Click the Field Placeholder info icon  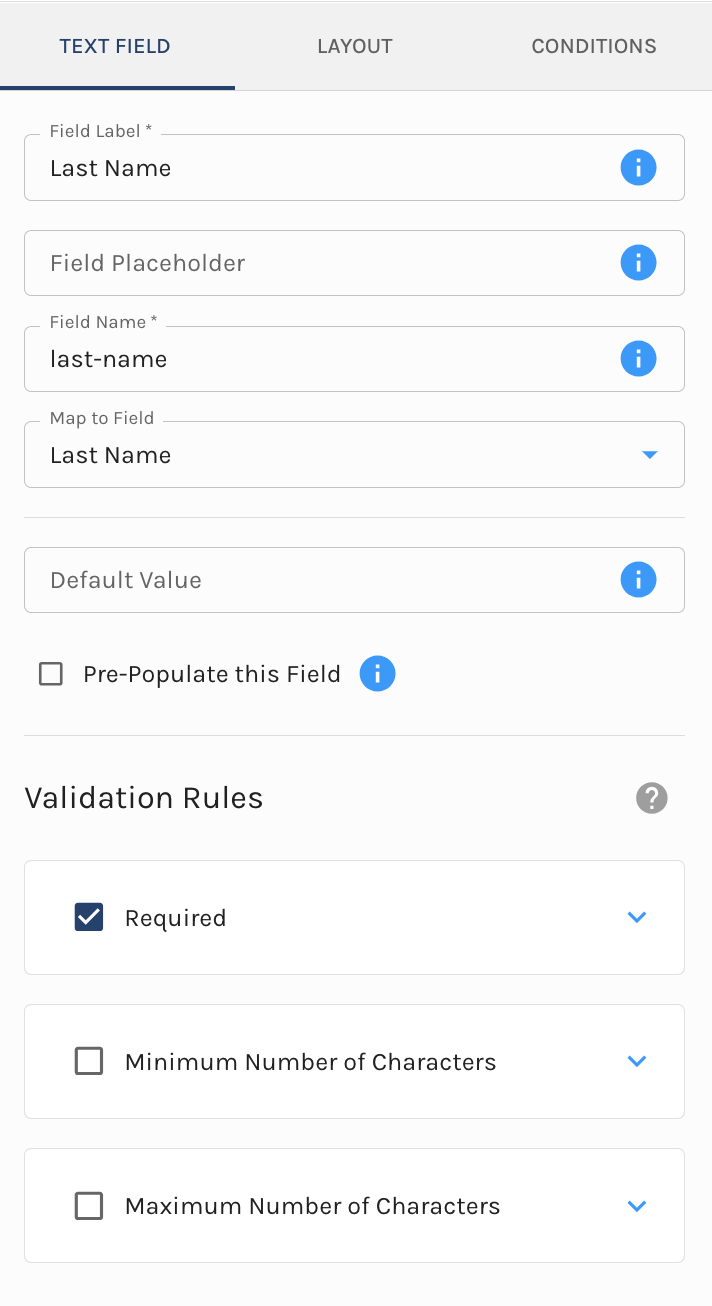coord(638,263)
